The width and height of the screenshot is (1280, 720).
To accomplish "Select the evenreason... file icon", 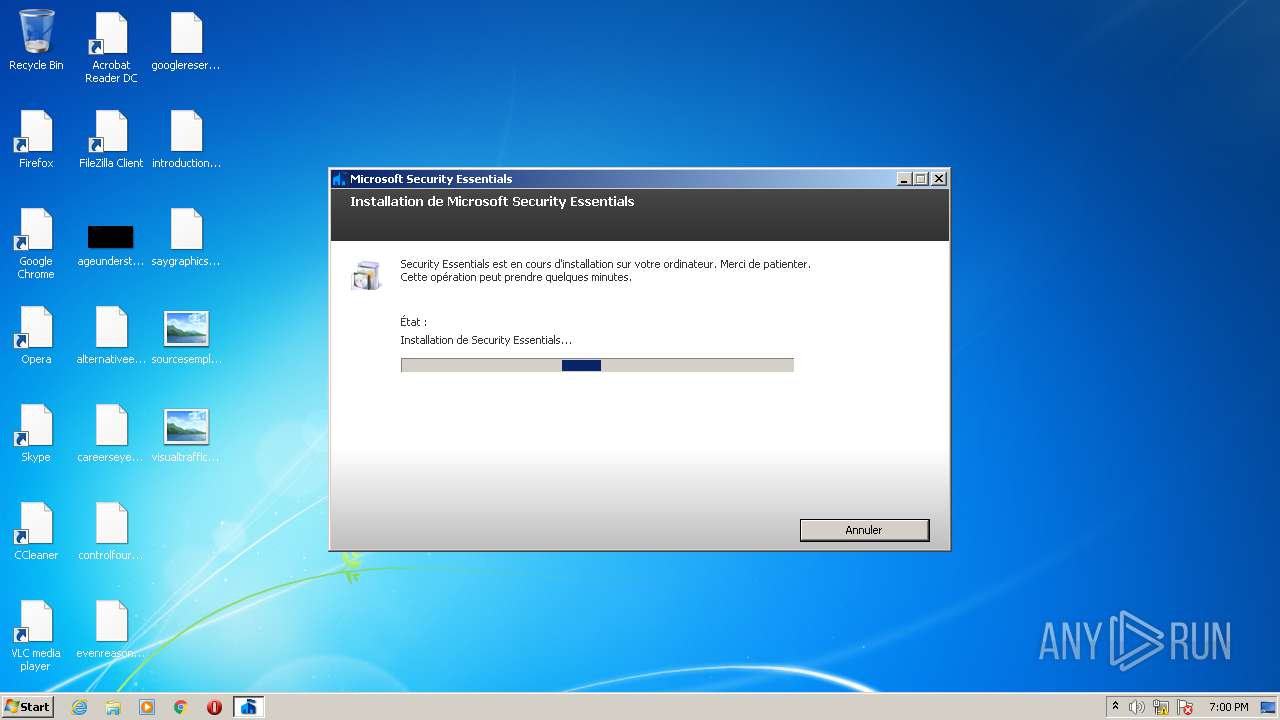I will click(111, 629).
